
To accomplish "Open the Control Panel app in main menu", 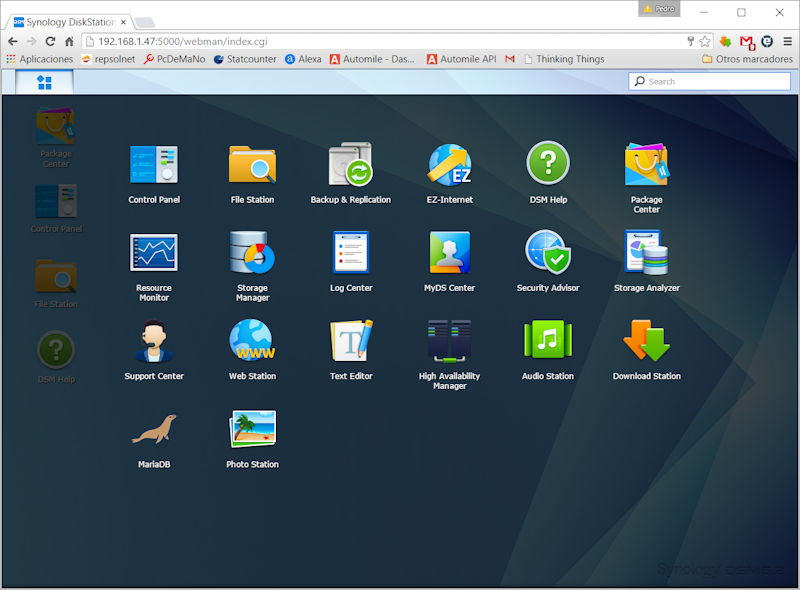I will [154, 174].
